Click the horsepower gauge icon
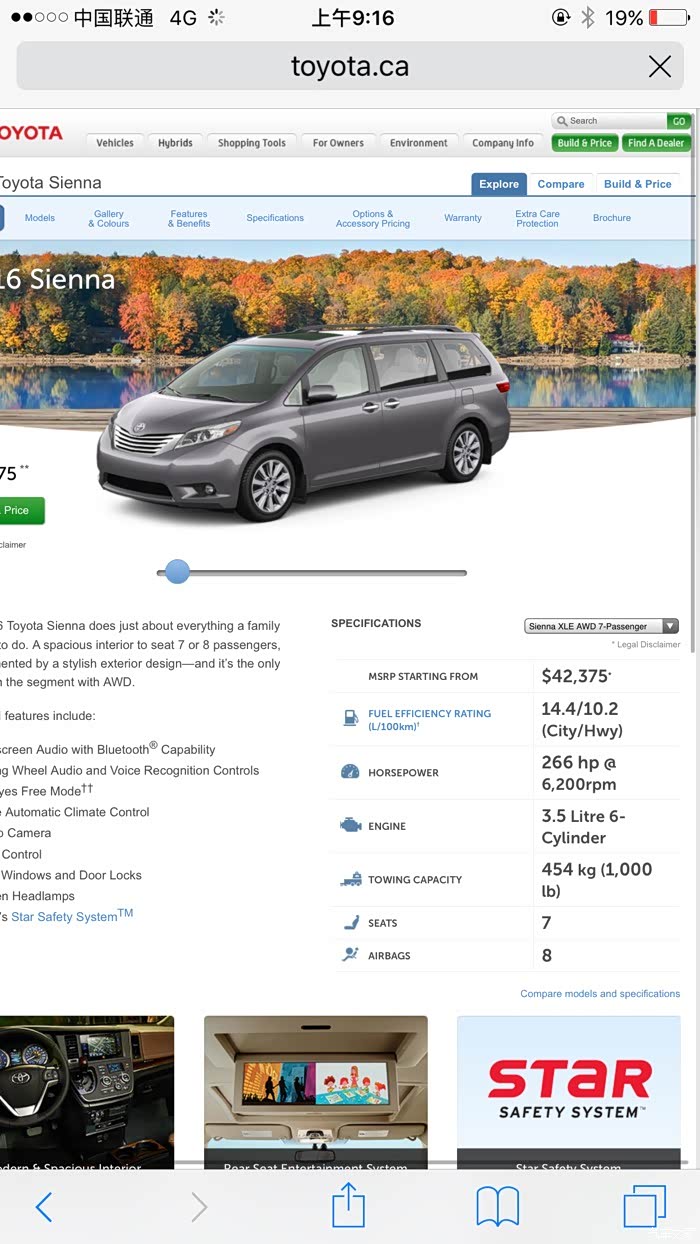 pos(350,772)
